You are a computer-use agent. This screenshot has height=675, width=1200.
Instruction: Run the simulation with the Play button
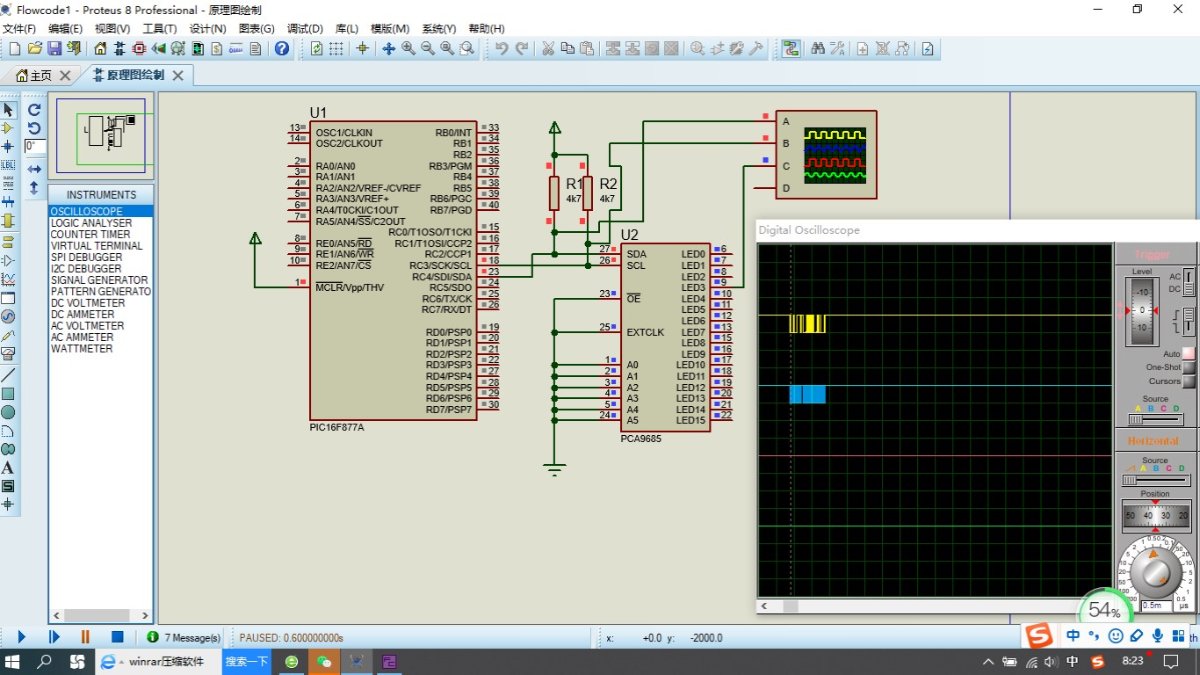tap(21, 636)
